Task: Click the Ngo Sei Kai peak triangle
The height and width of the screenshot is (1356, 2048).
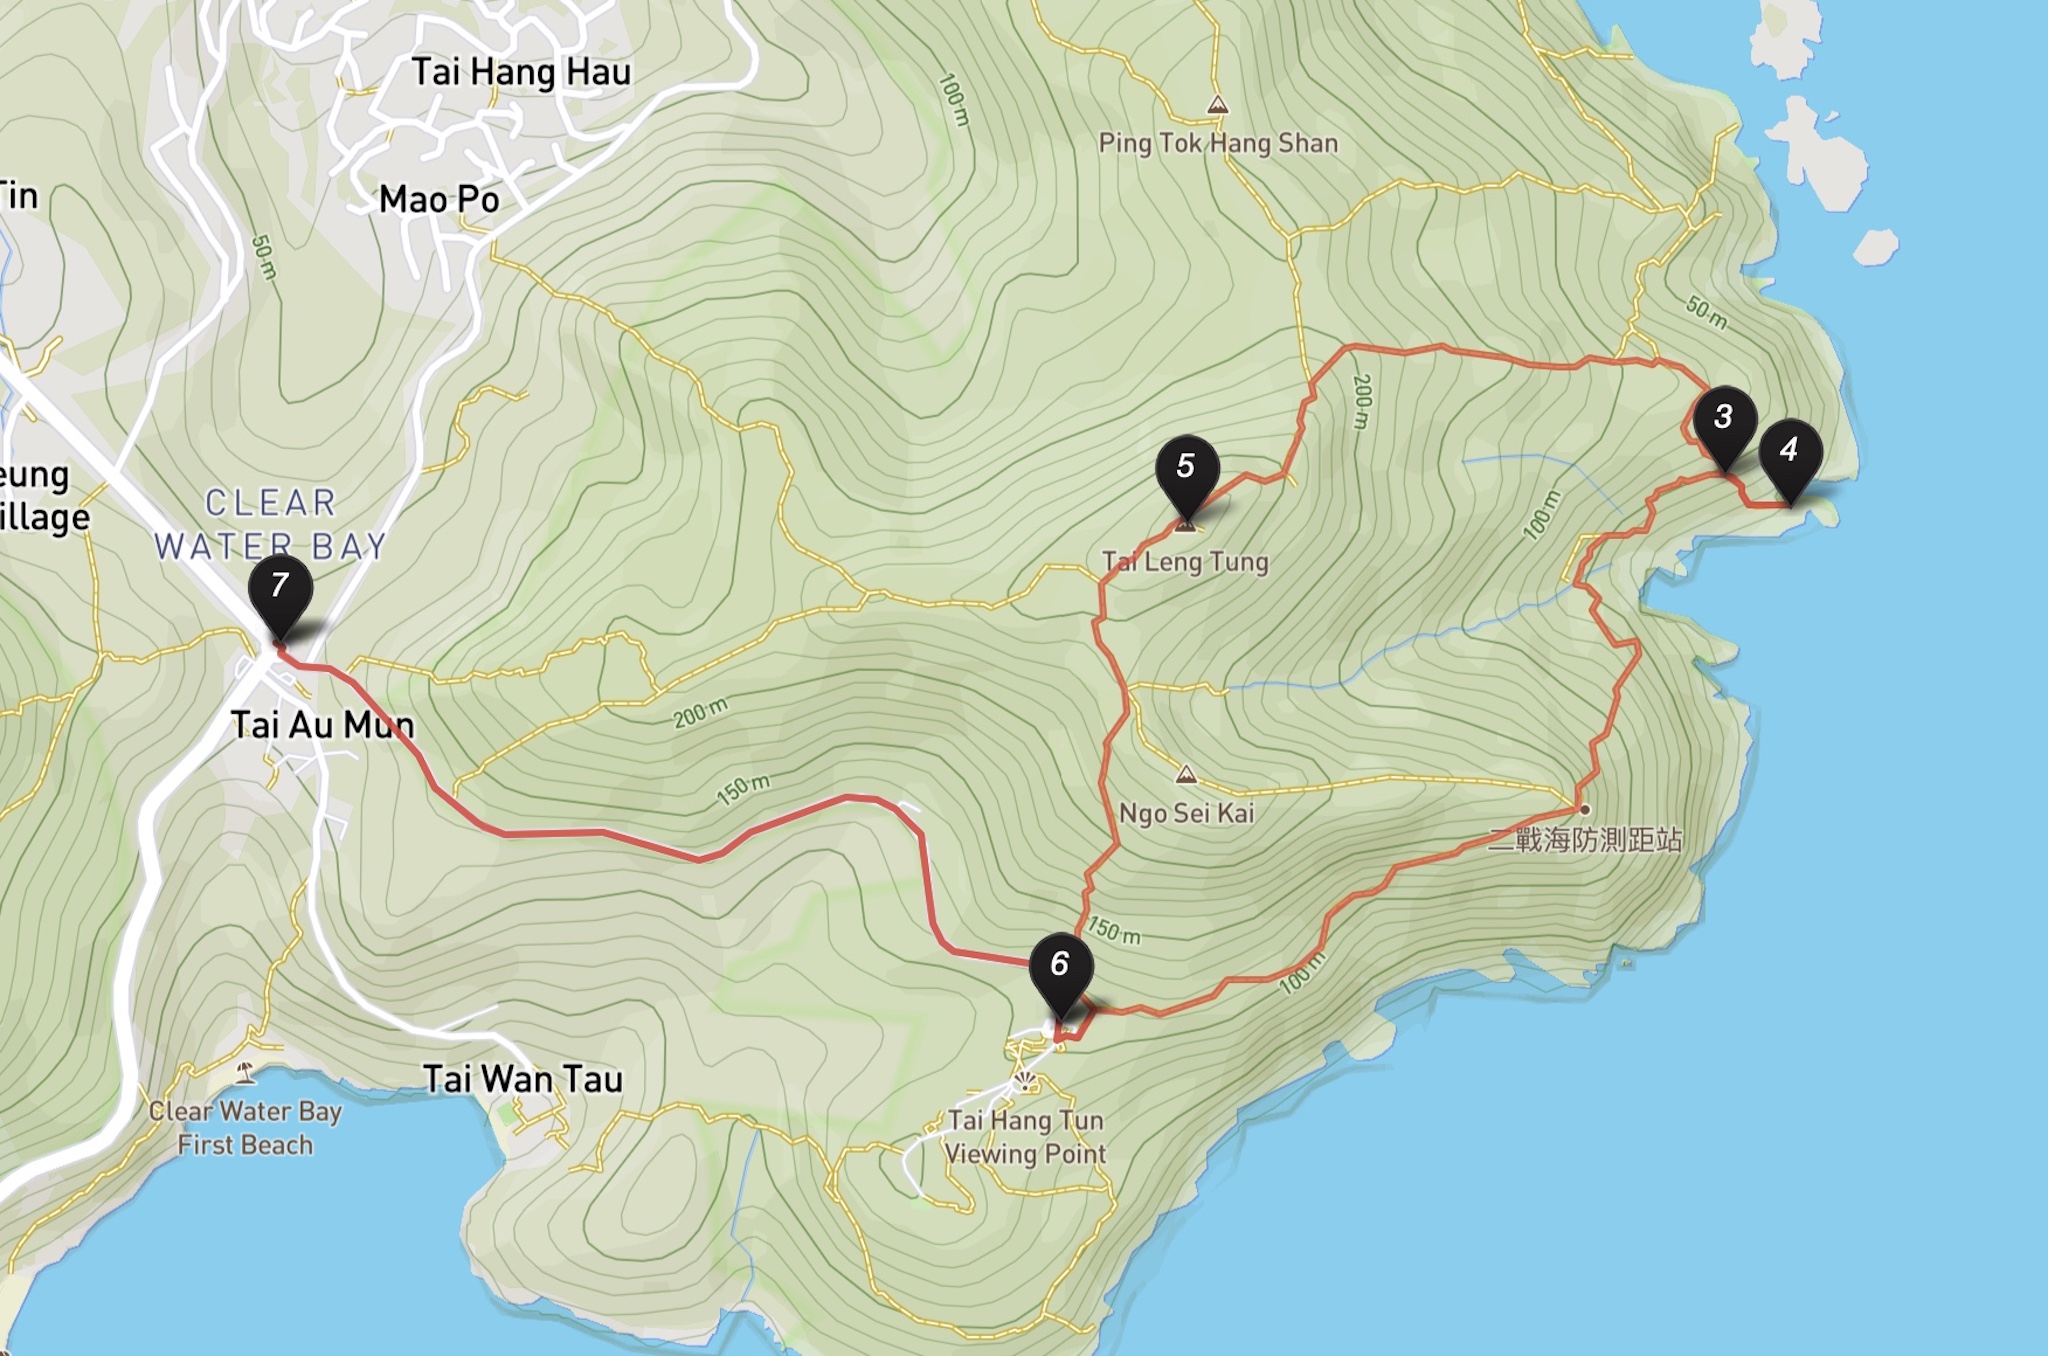Action: 1186,774
